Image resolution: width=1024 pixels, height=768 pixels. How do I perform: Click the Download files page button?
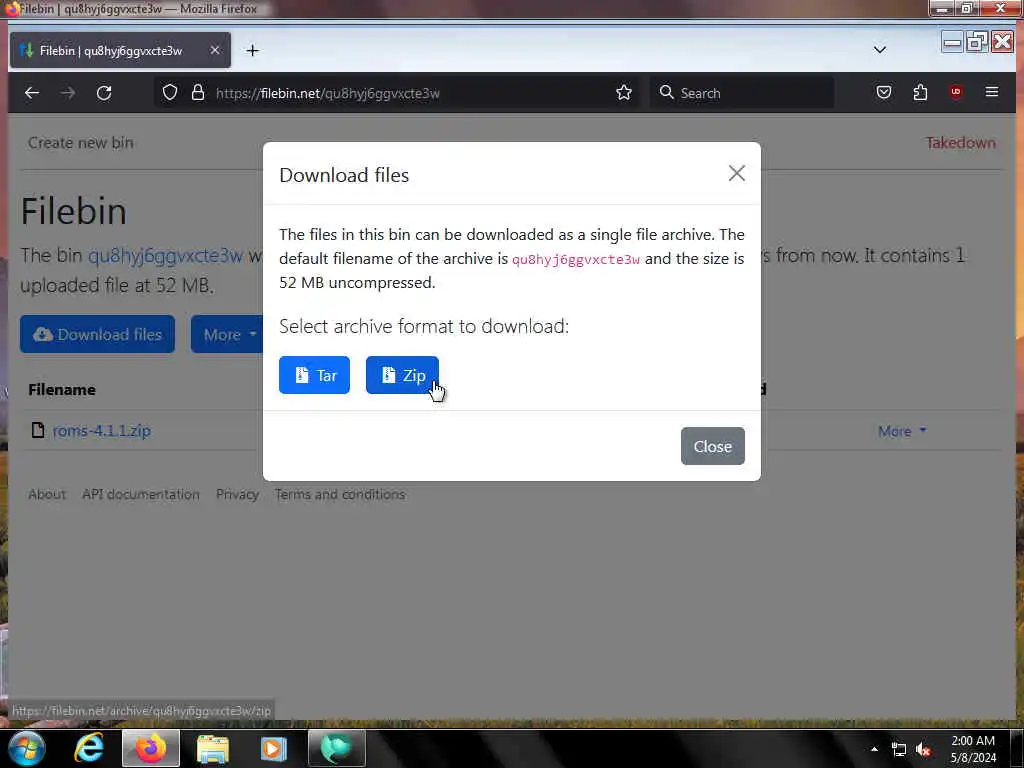pos(97,334)
